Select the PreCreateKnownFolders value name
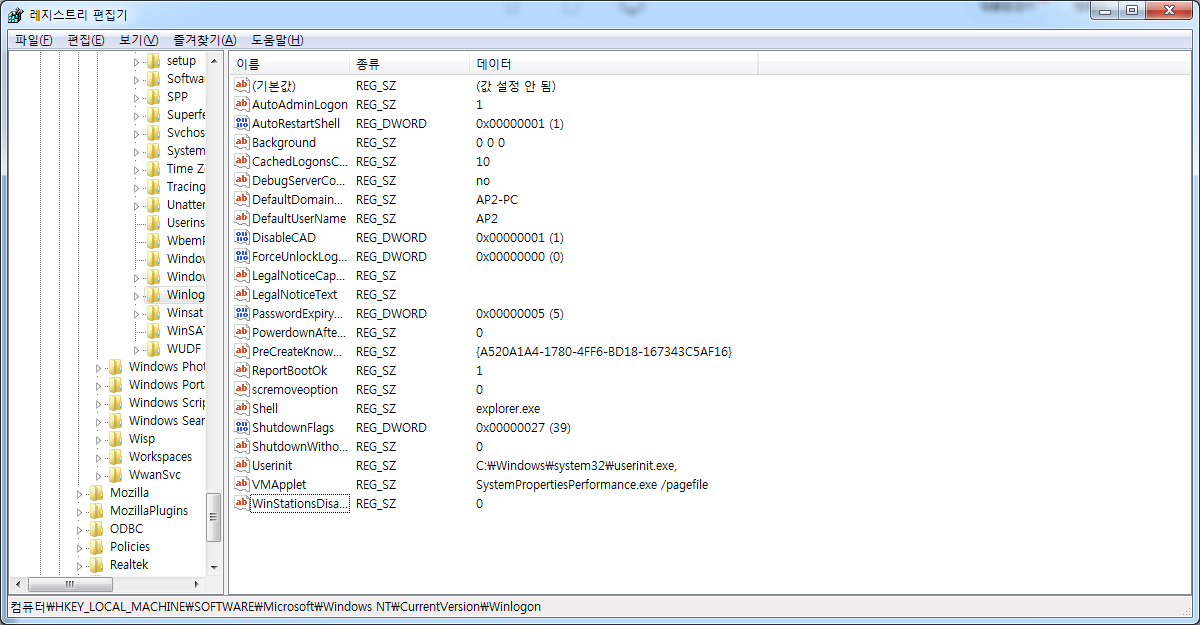The width and height of the screenshot is (1200, 625). coord(297,351)
